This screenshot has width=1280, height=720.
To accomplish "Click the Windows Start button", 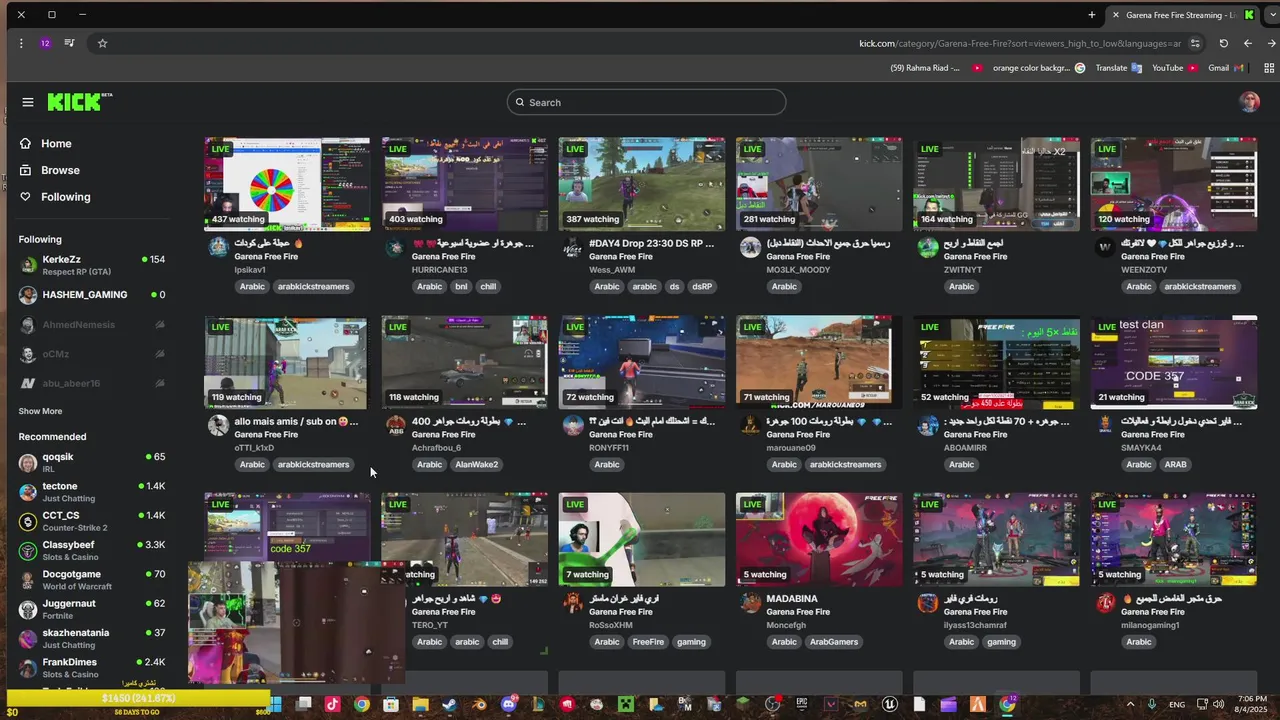I will click(x=273, y=704).
